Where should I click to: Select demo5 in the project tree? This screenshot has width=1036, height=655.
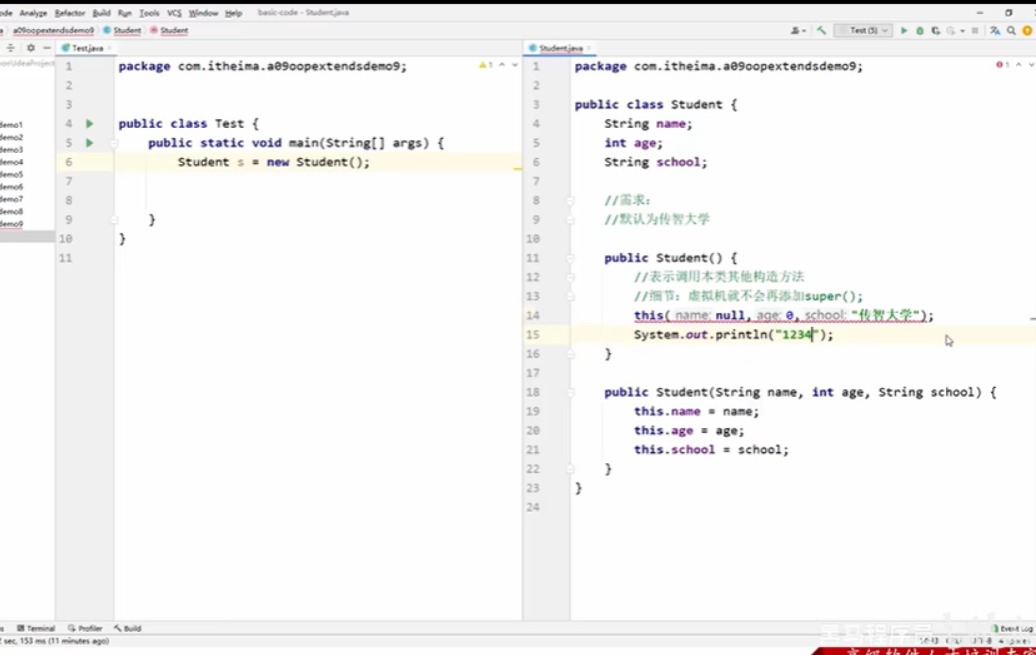11,174
